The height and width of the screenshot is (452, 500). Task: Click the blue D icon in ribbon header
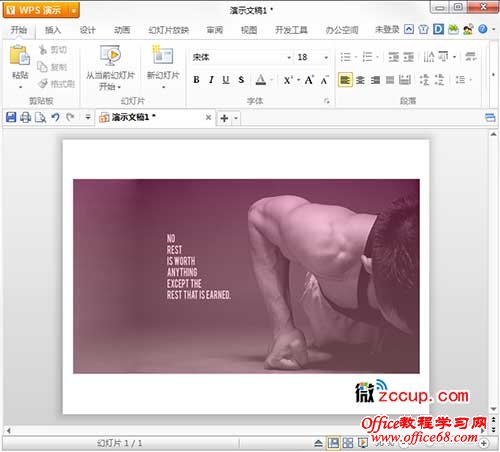pos(439,29)
